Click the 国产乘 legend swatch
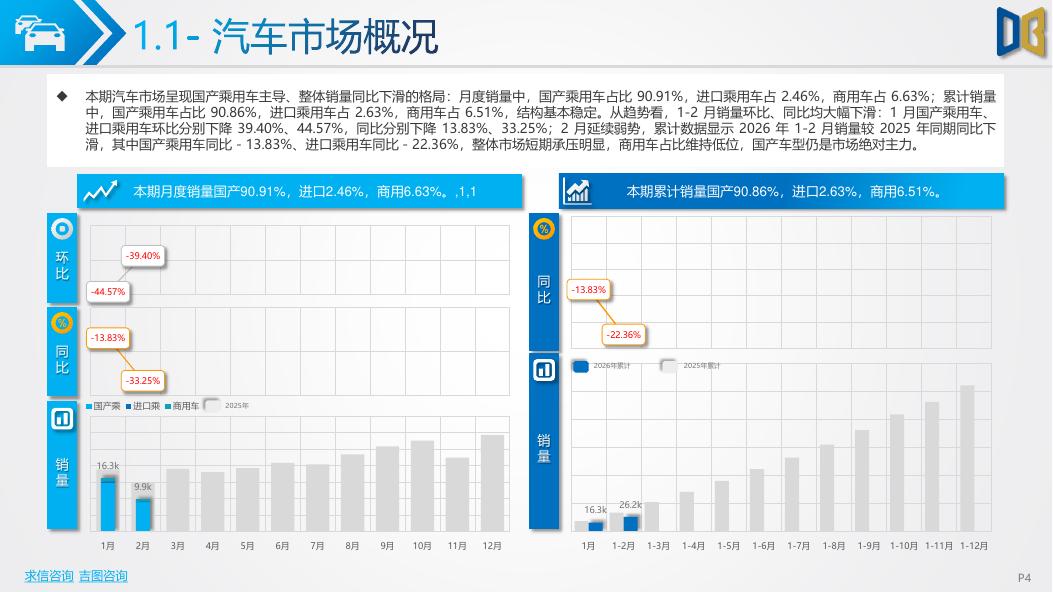This screenshot has height=592, width=1053. pyautogui.click(x=89, y=406)
